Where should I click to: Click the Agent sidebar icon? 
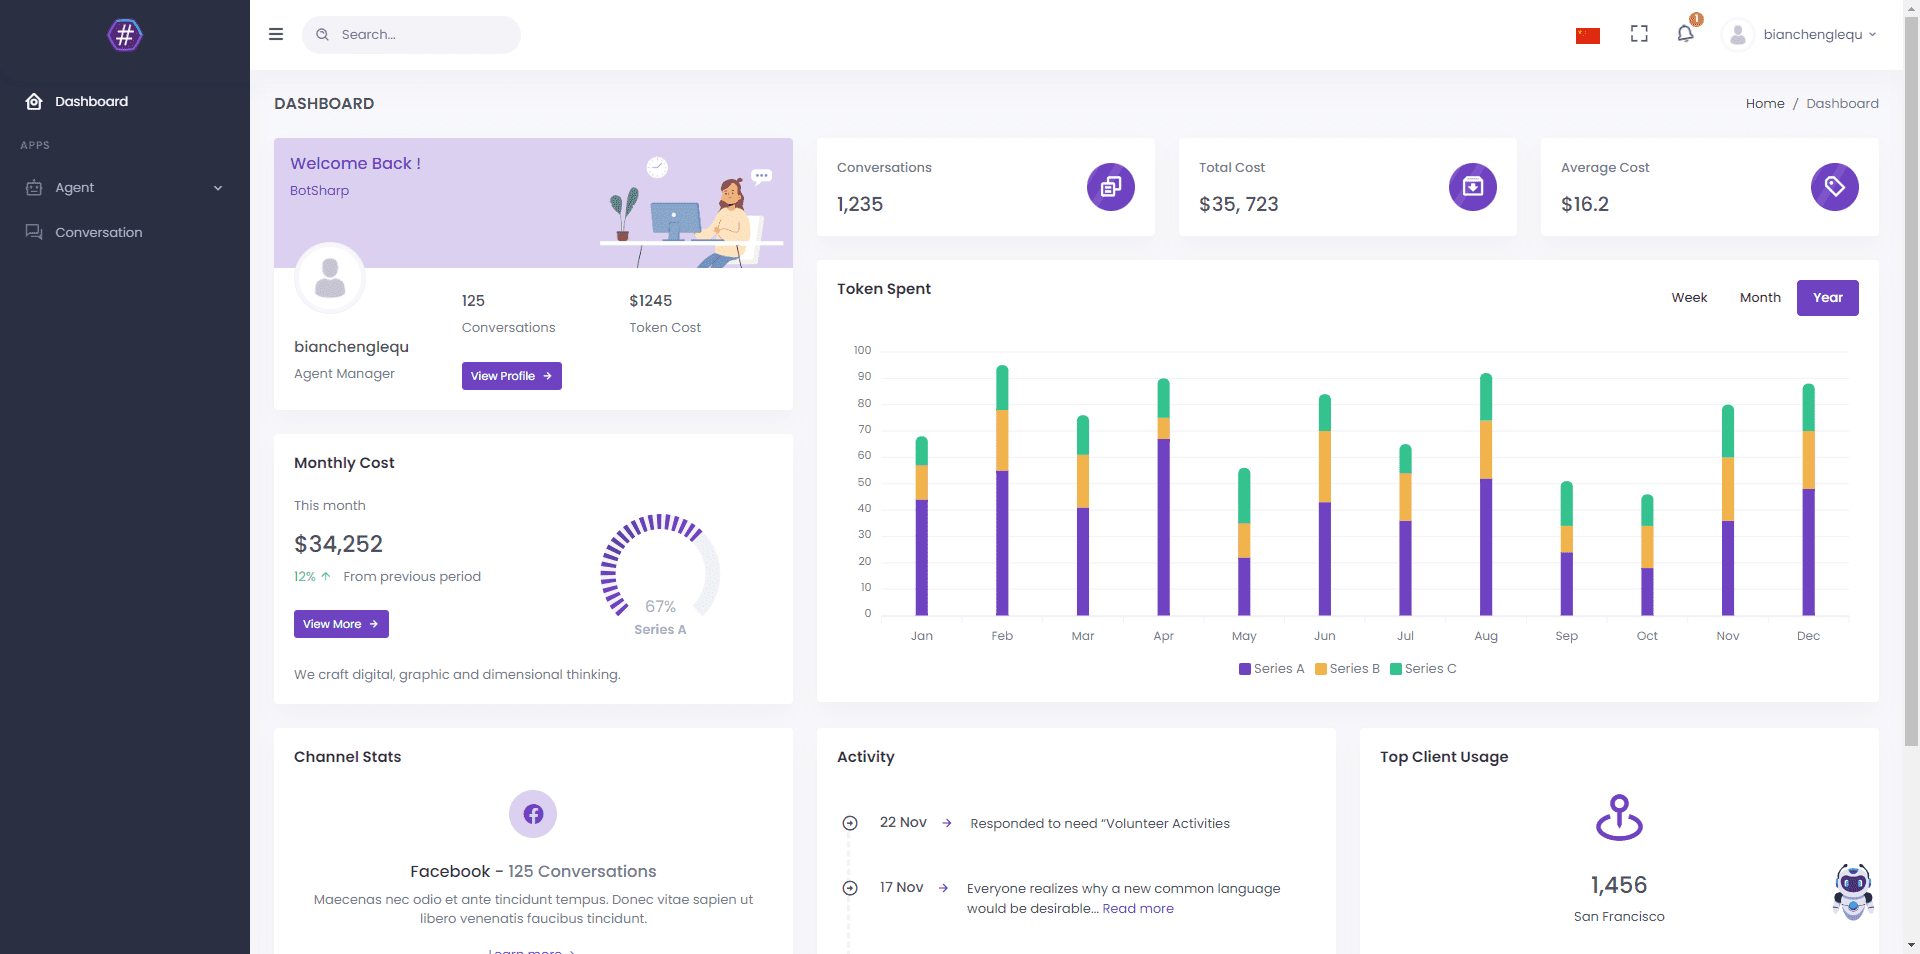coord(34,187)
